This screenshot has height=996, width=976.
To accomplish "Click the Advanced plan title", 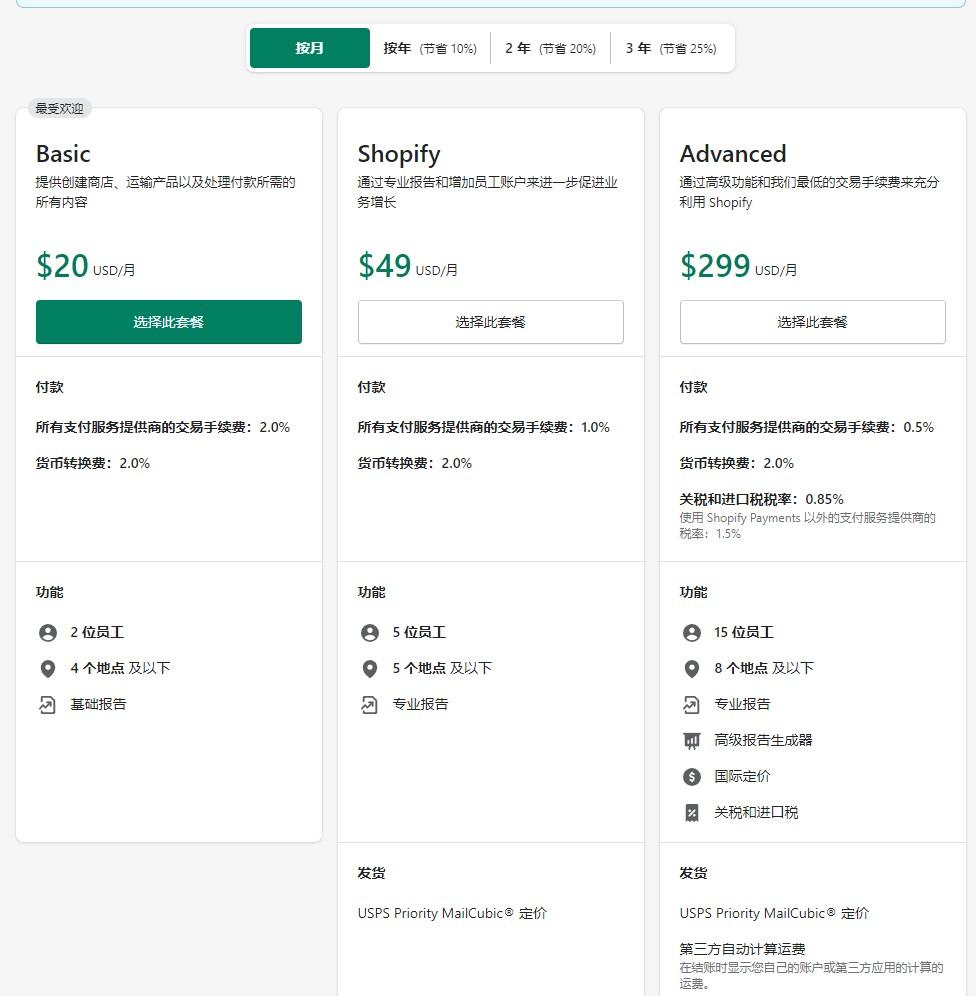I will pyautogui.click(x=733, y=154).
